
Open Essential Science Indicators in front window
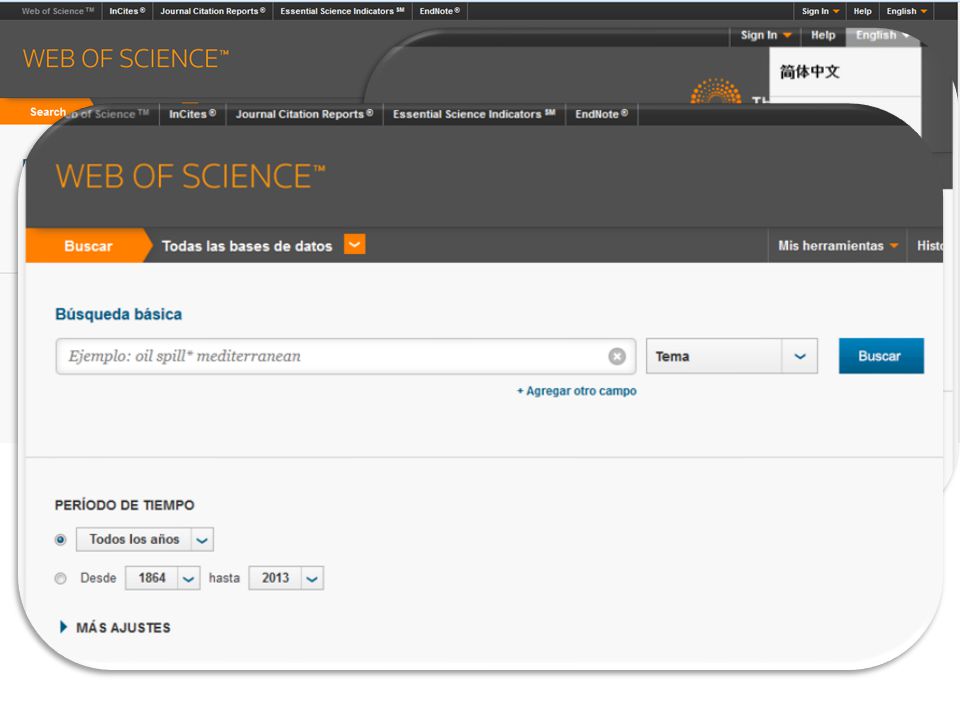click(474, 114)
